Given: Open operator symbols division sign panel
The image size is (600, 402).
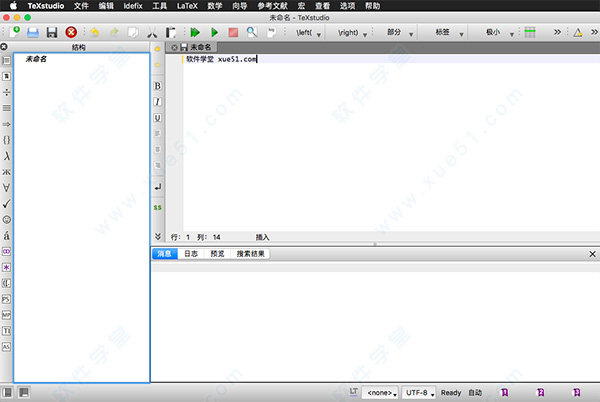Looking at the screenshot, I should coord(7,92).
